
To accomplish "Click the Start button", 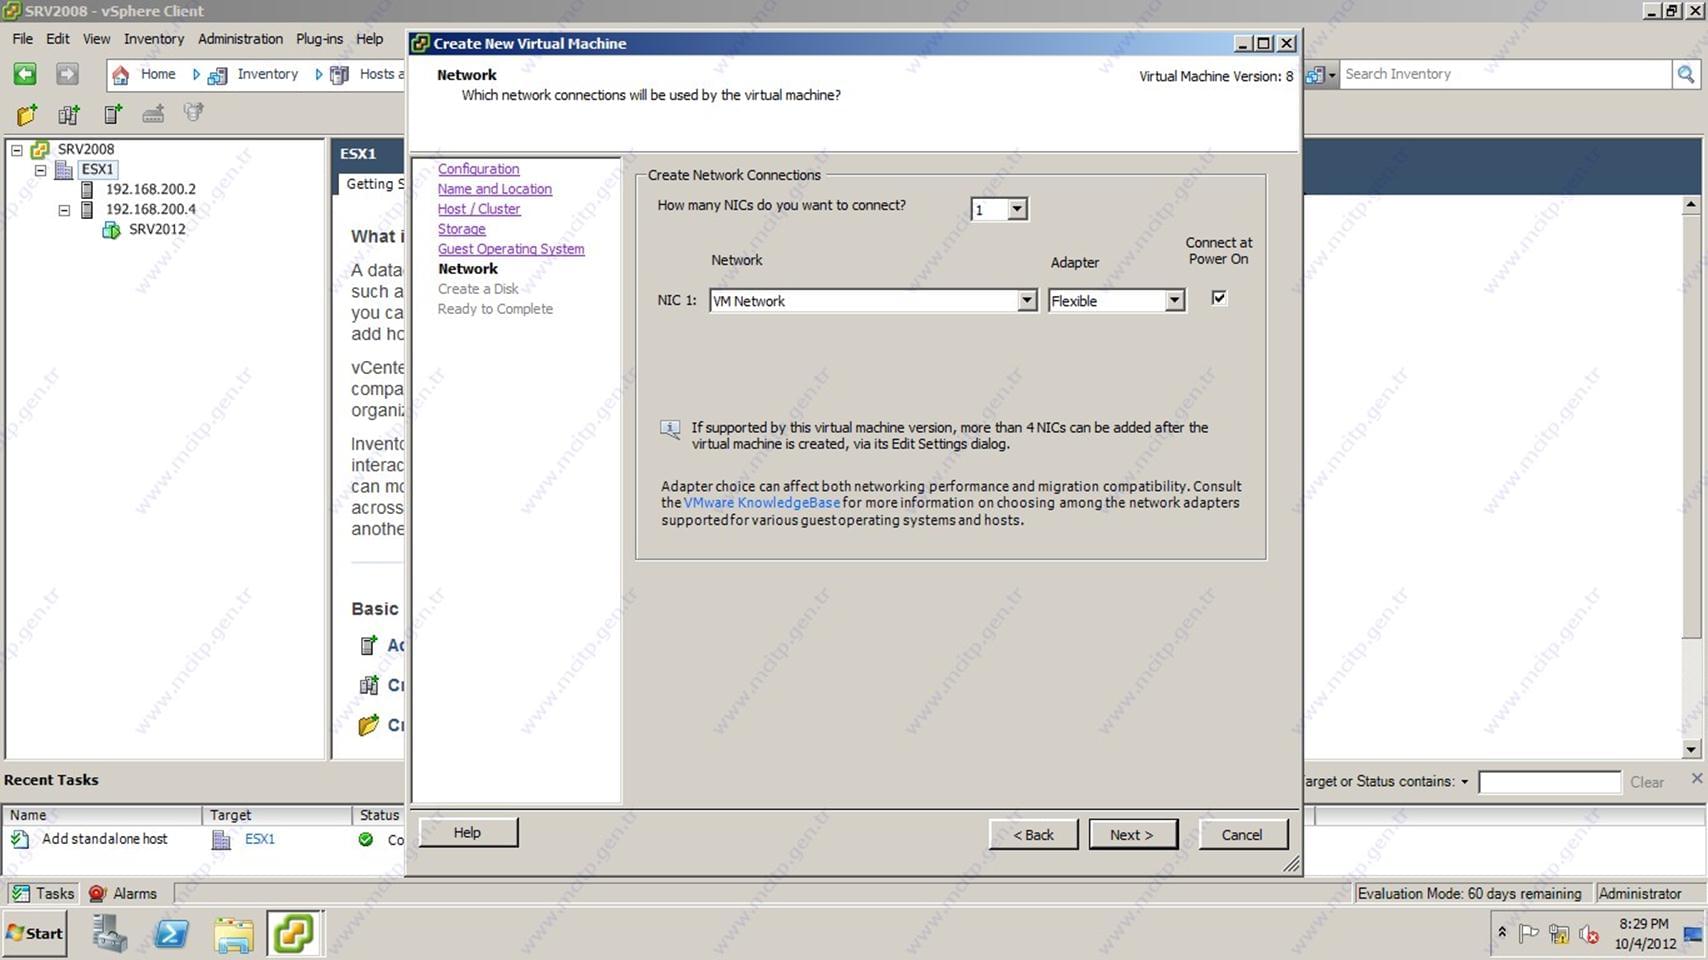I will tap(35, 933).
